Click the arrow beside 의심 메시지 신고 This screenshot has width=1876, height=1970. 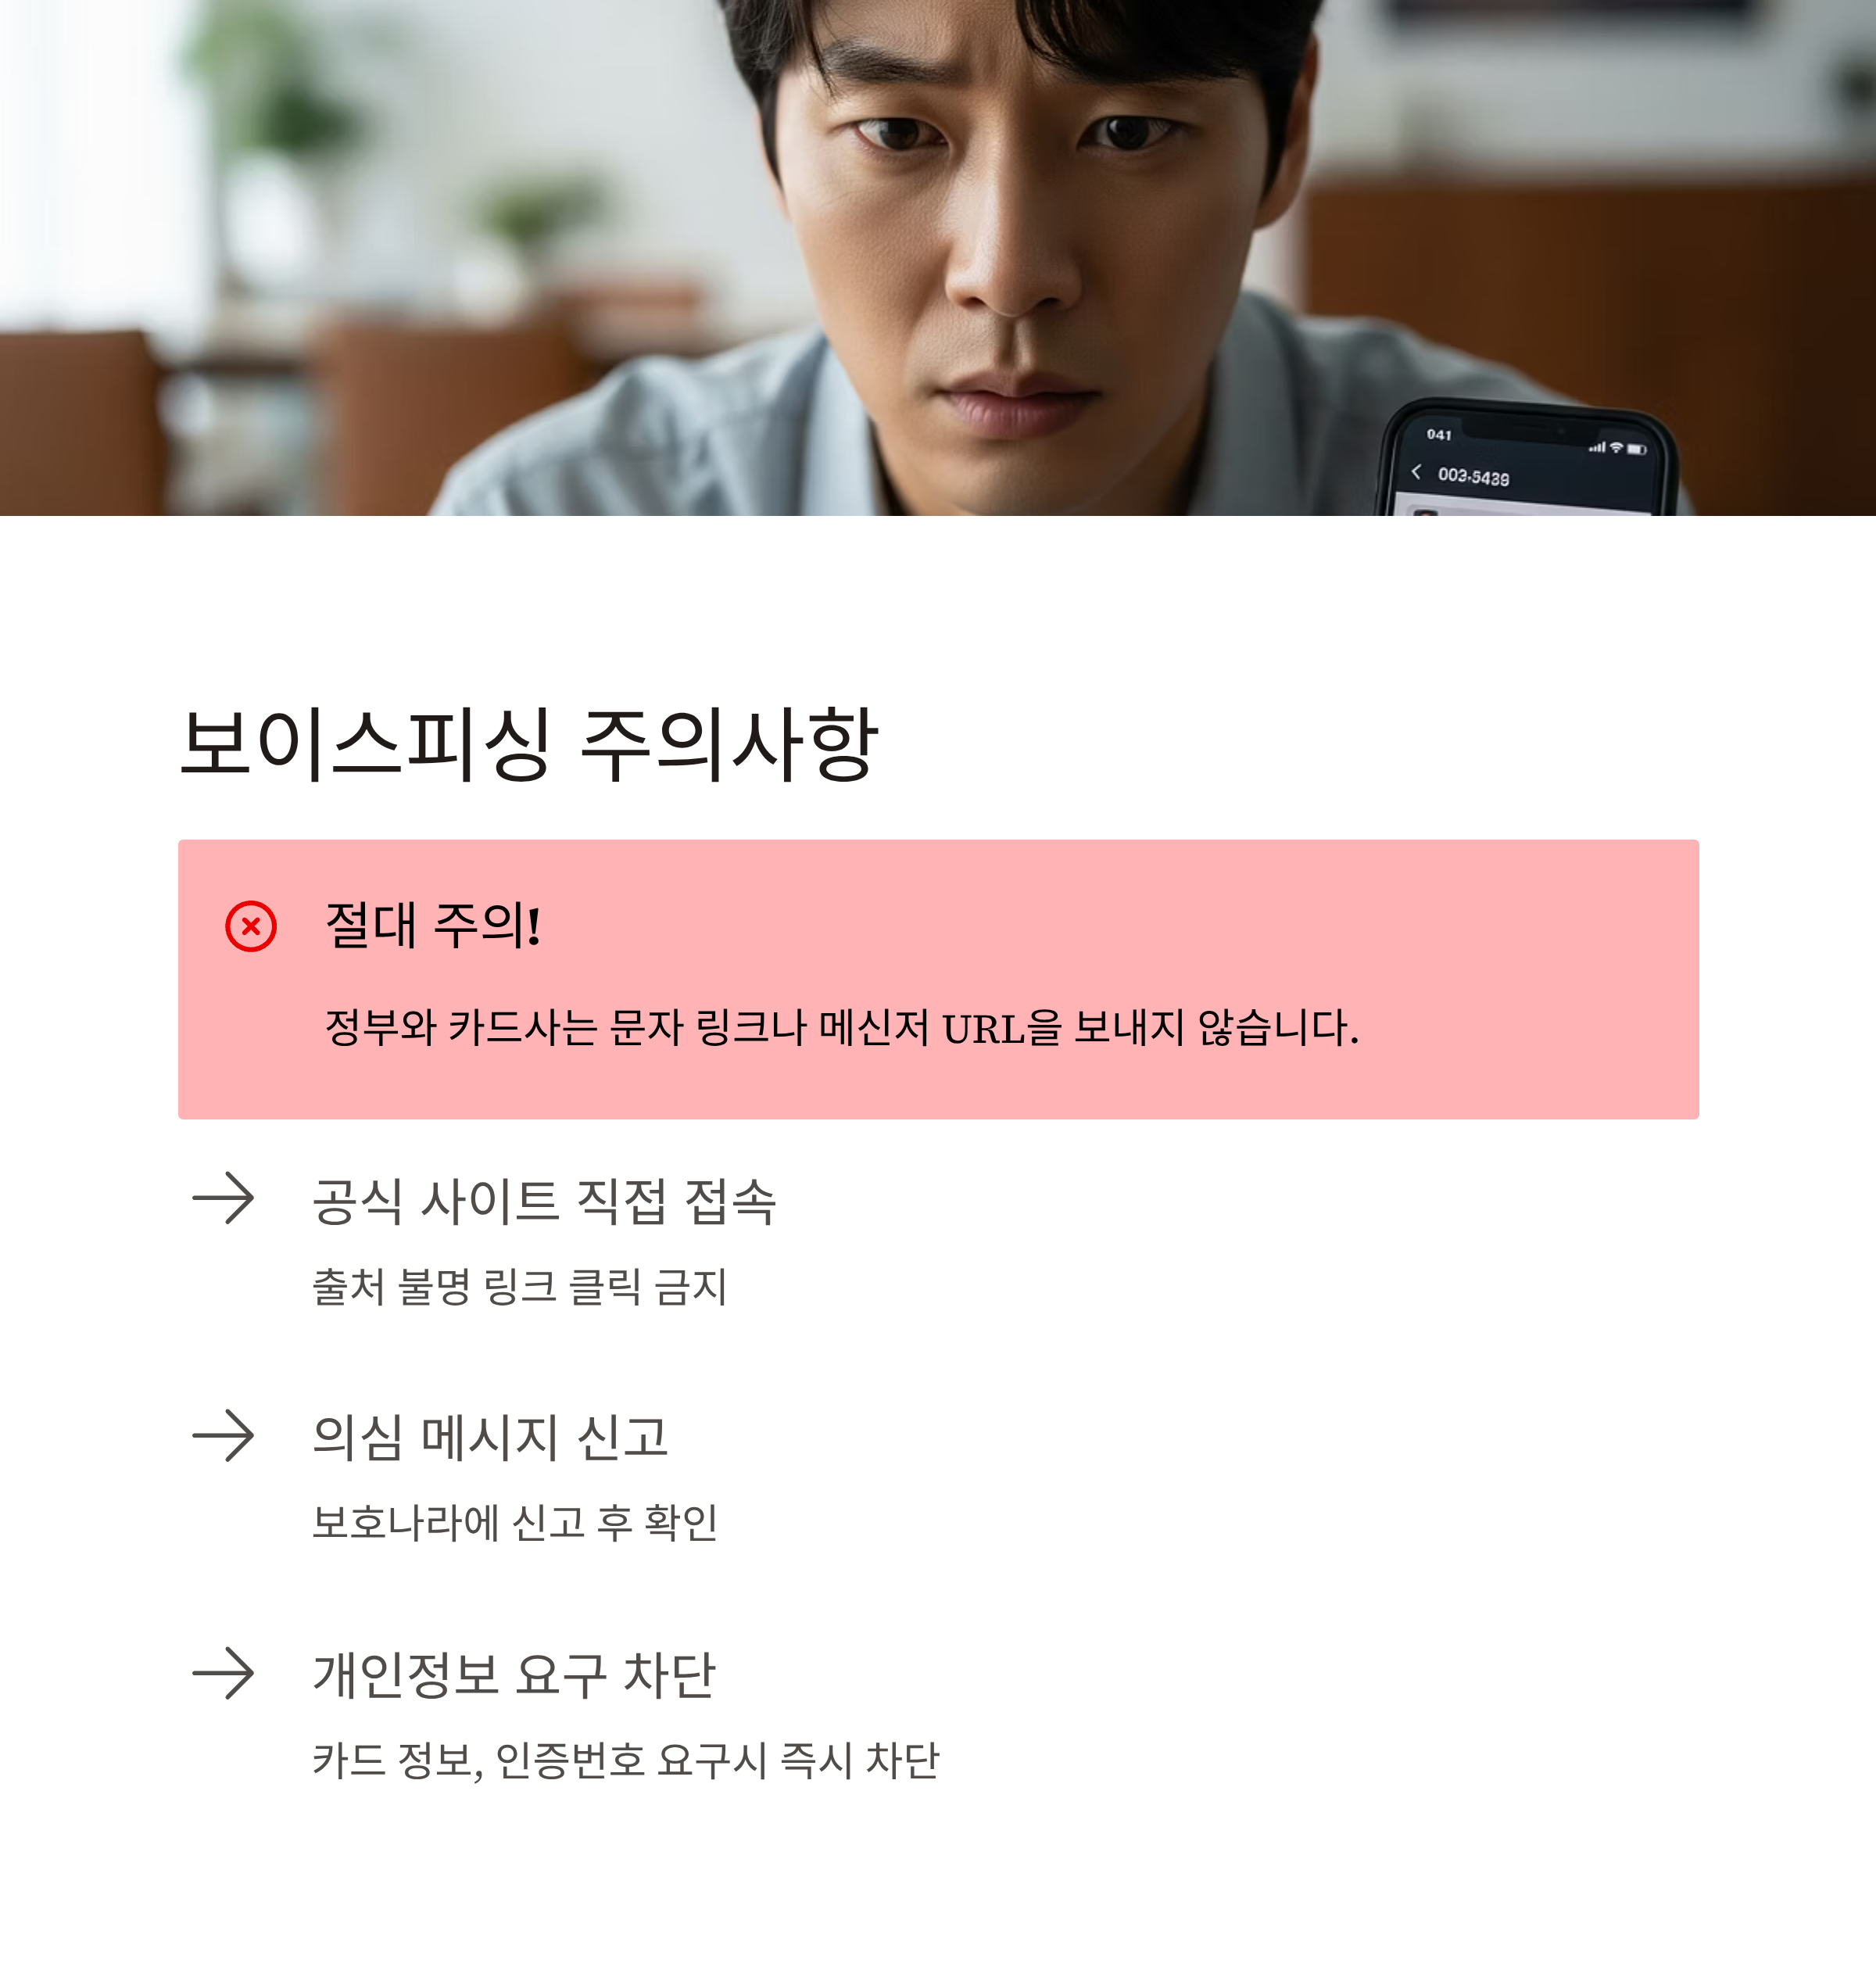tap(223, 1436)
